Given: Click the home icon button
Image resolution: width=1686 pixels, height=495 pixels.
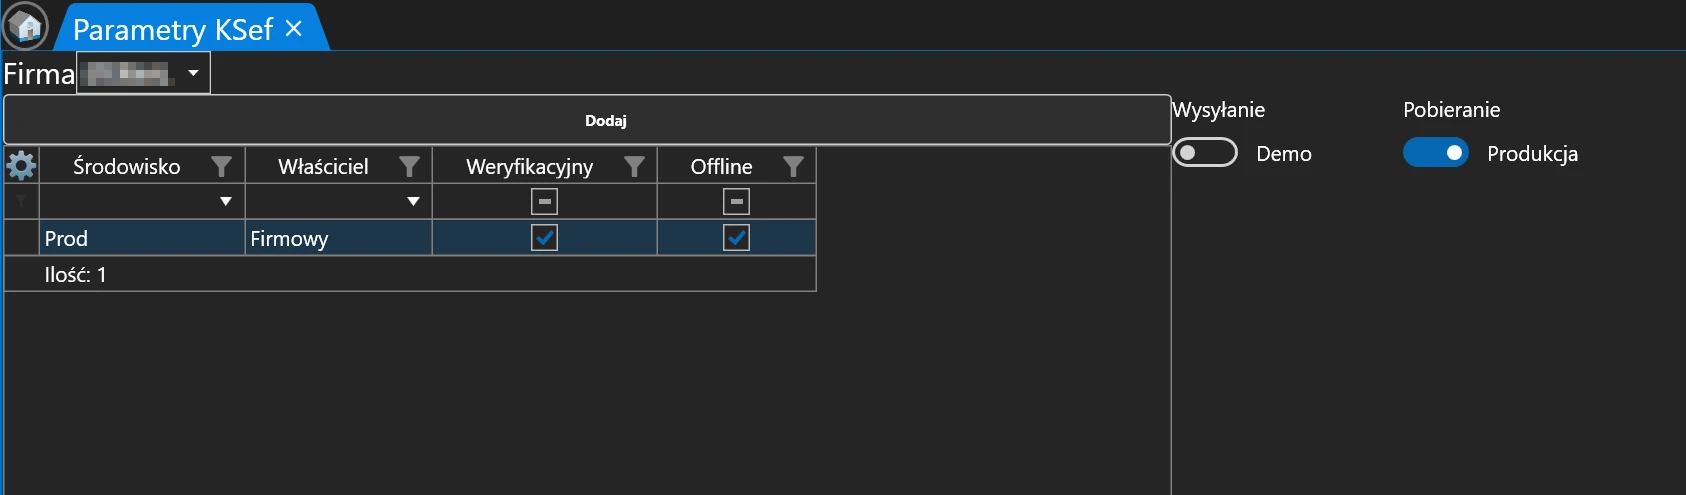Looking at the screenshot, I should tap(25, 26).
